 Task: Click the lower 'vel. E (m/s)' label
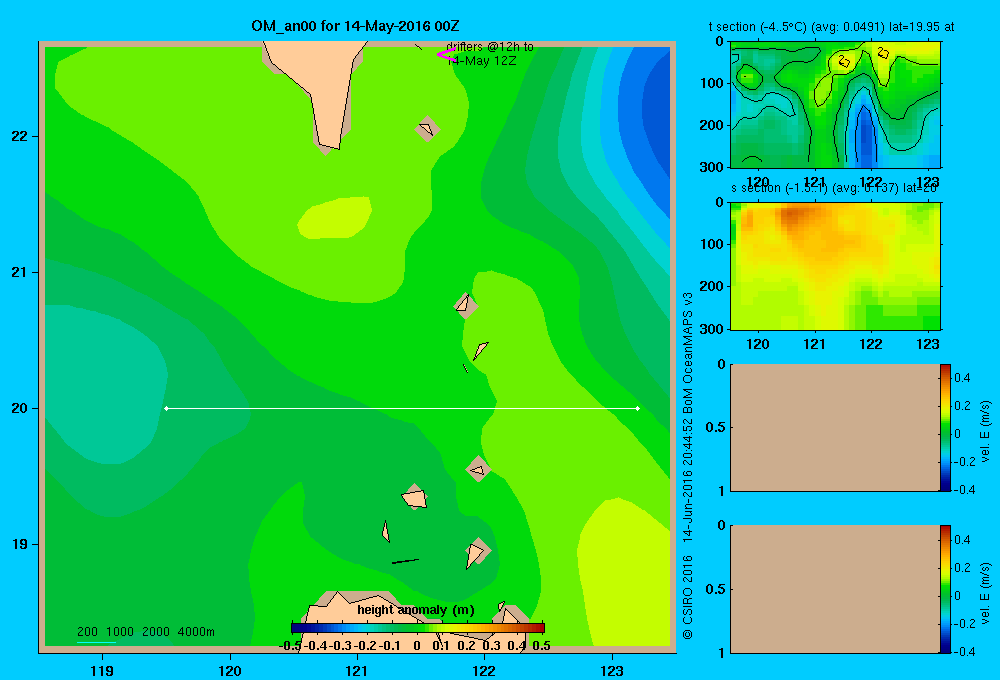click(986, 593)
